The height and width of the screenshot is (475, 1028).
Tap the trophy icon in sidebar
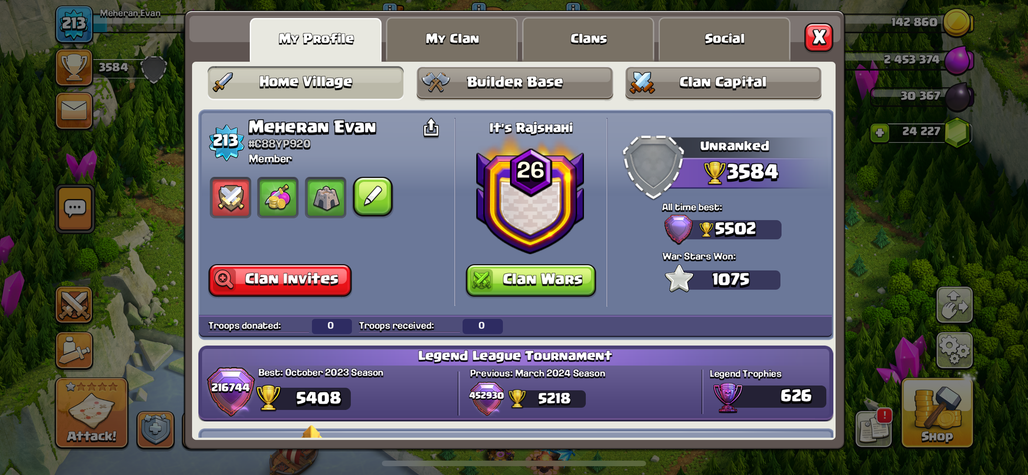click(x=74, y=67)
